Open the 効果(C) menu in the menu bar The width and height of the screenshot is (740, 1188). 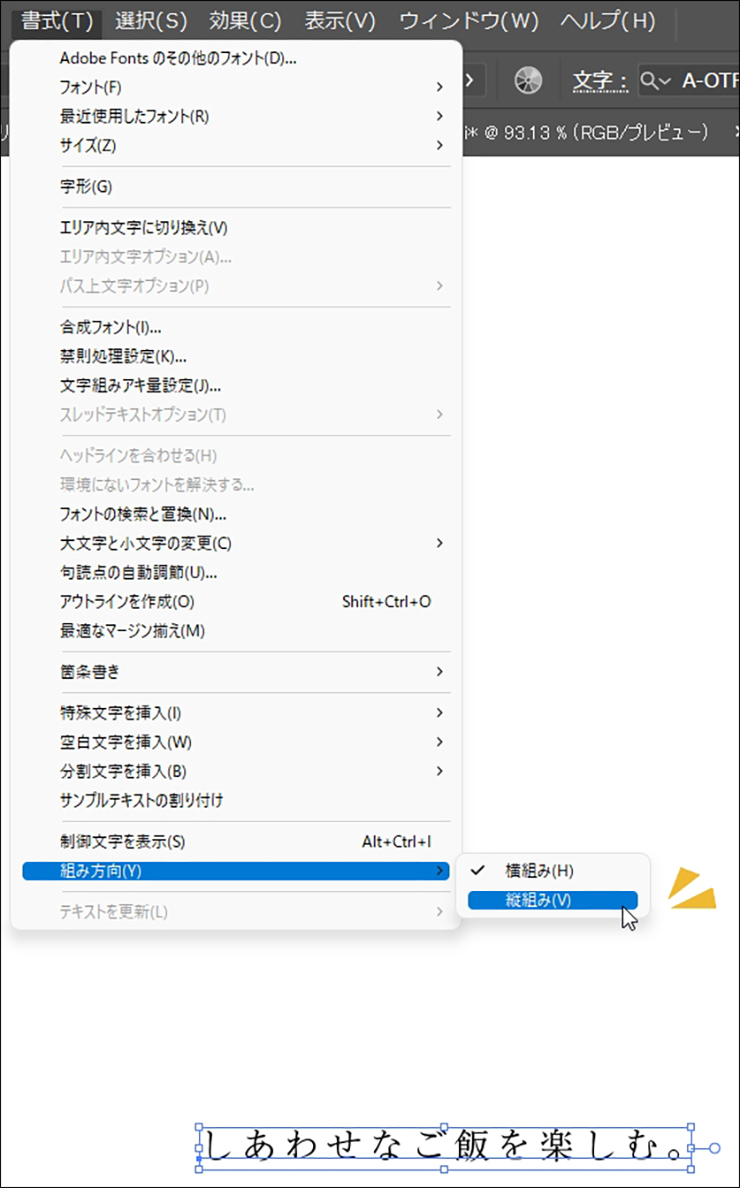[x=245, y=21]
